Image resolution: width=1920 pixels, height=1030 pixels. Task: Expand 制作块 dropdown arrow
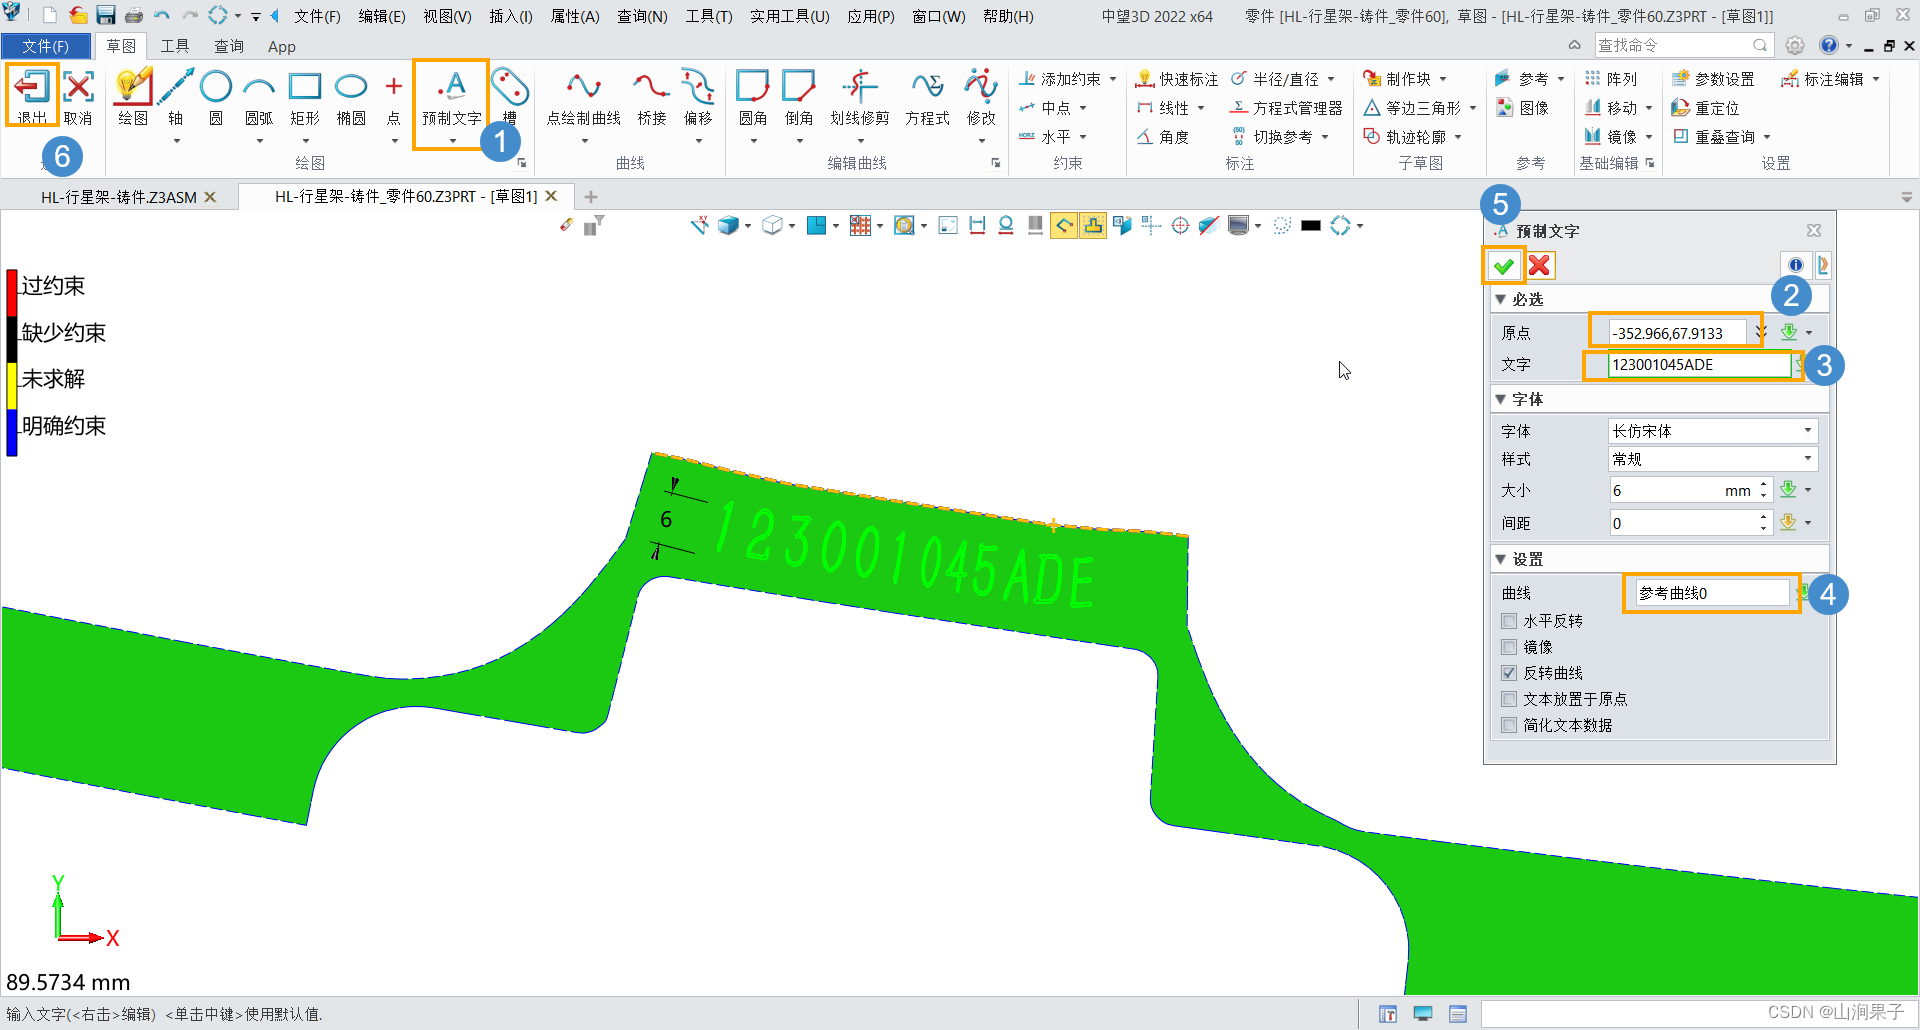click(x=1443, y=79)
